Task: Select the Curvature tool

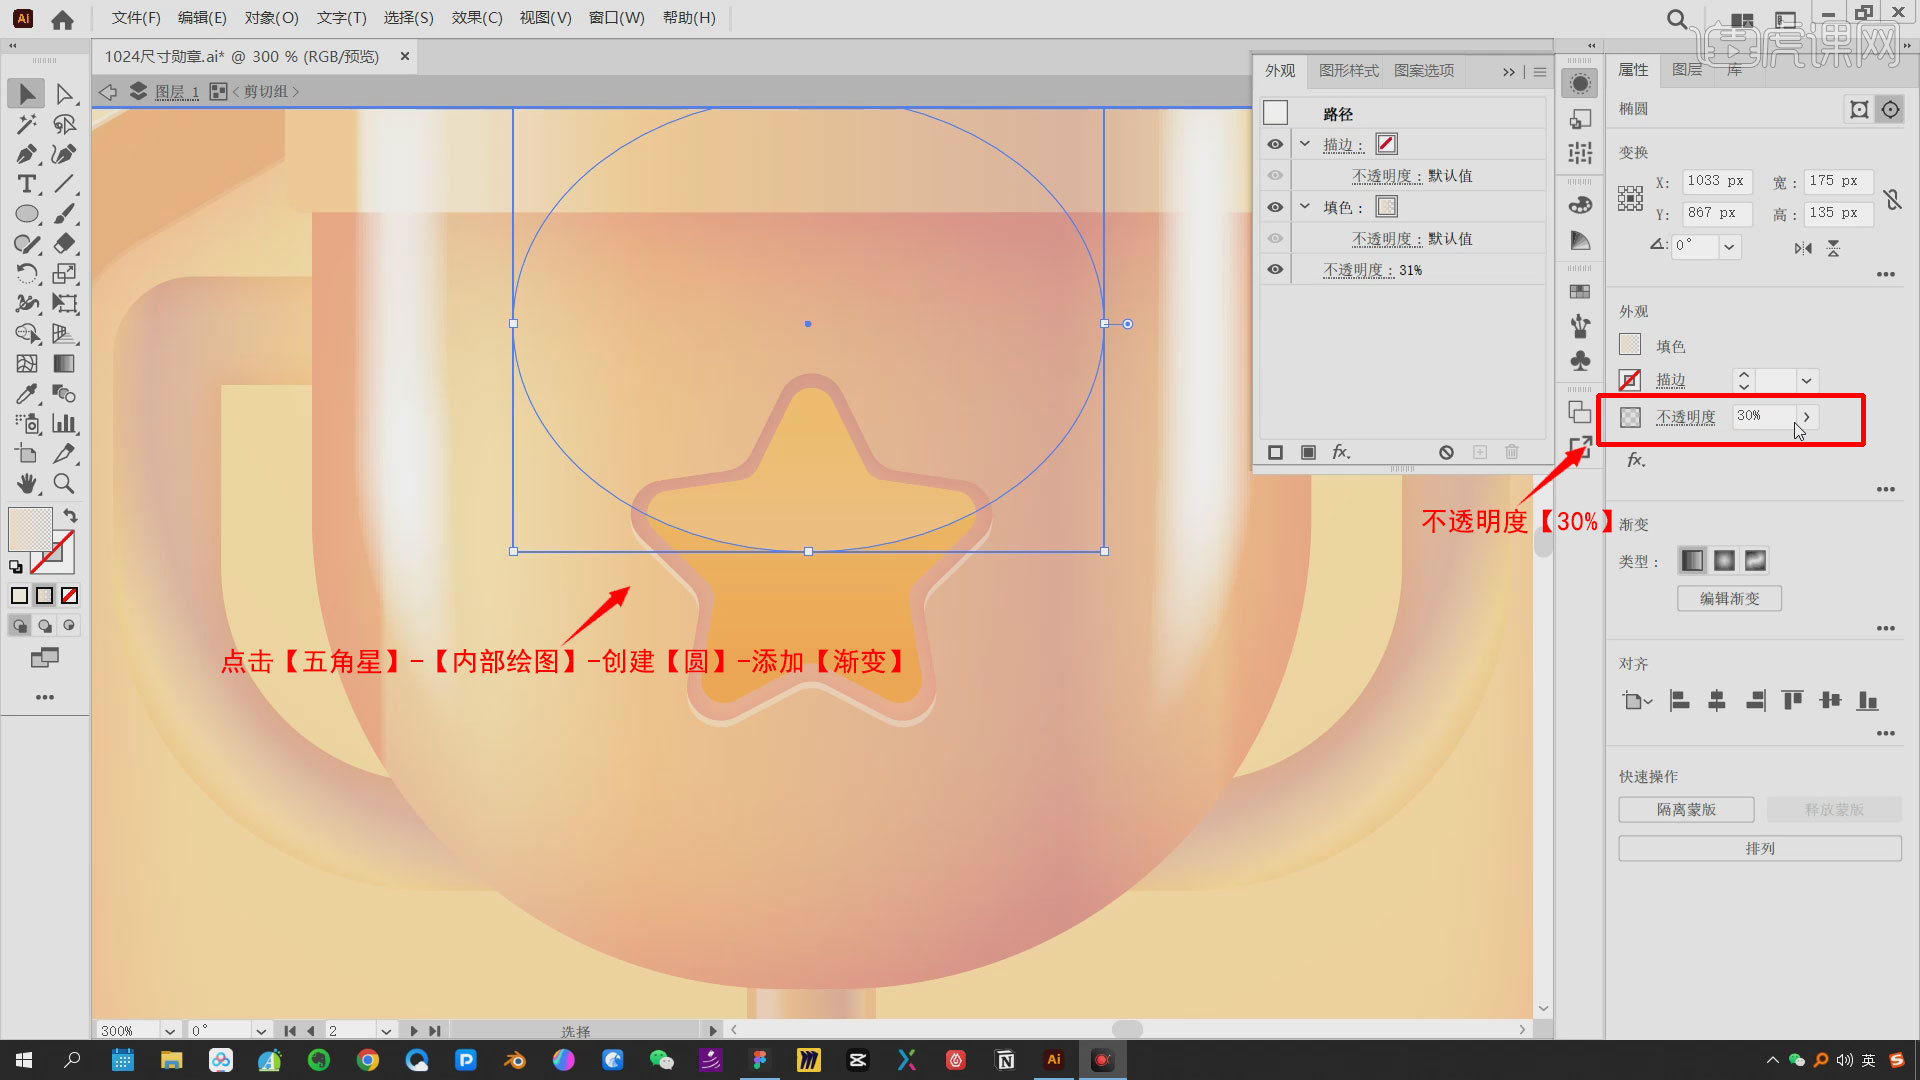Action: click(x=64, y=154)
